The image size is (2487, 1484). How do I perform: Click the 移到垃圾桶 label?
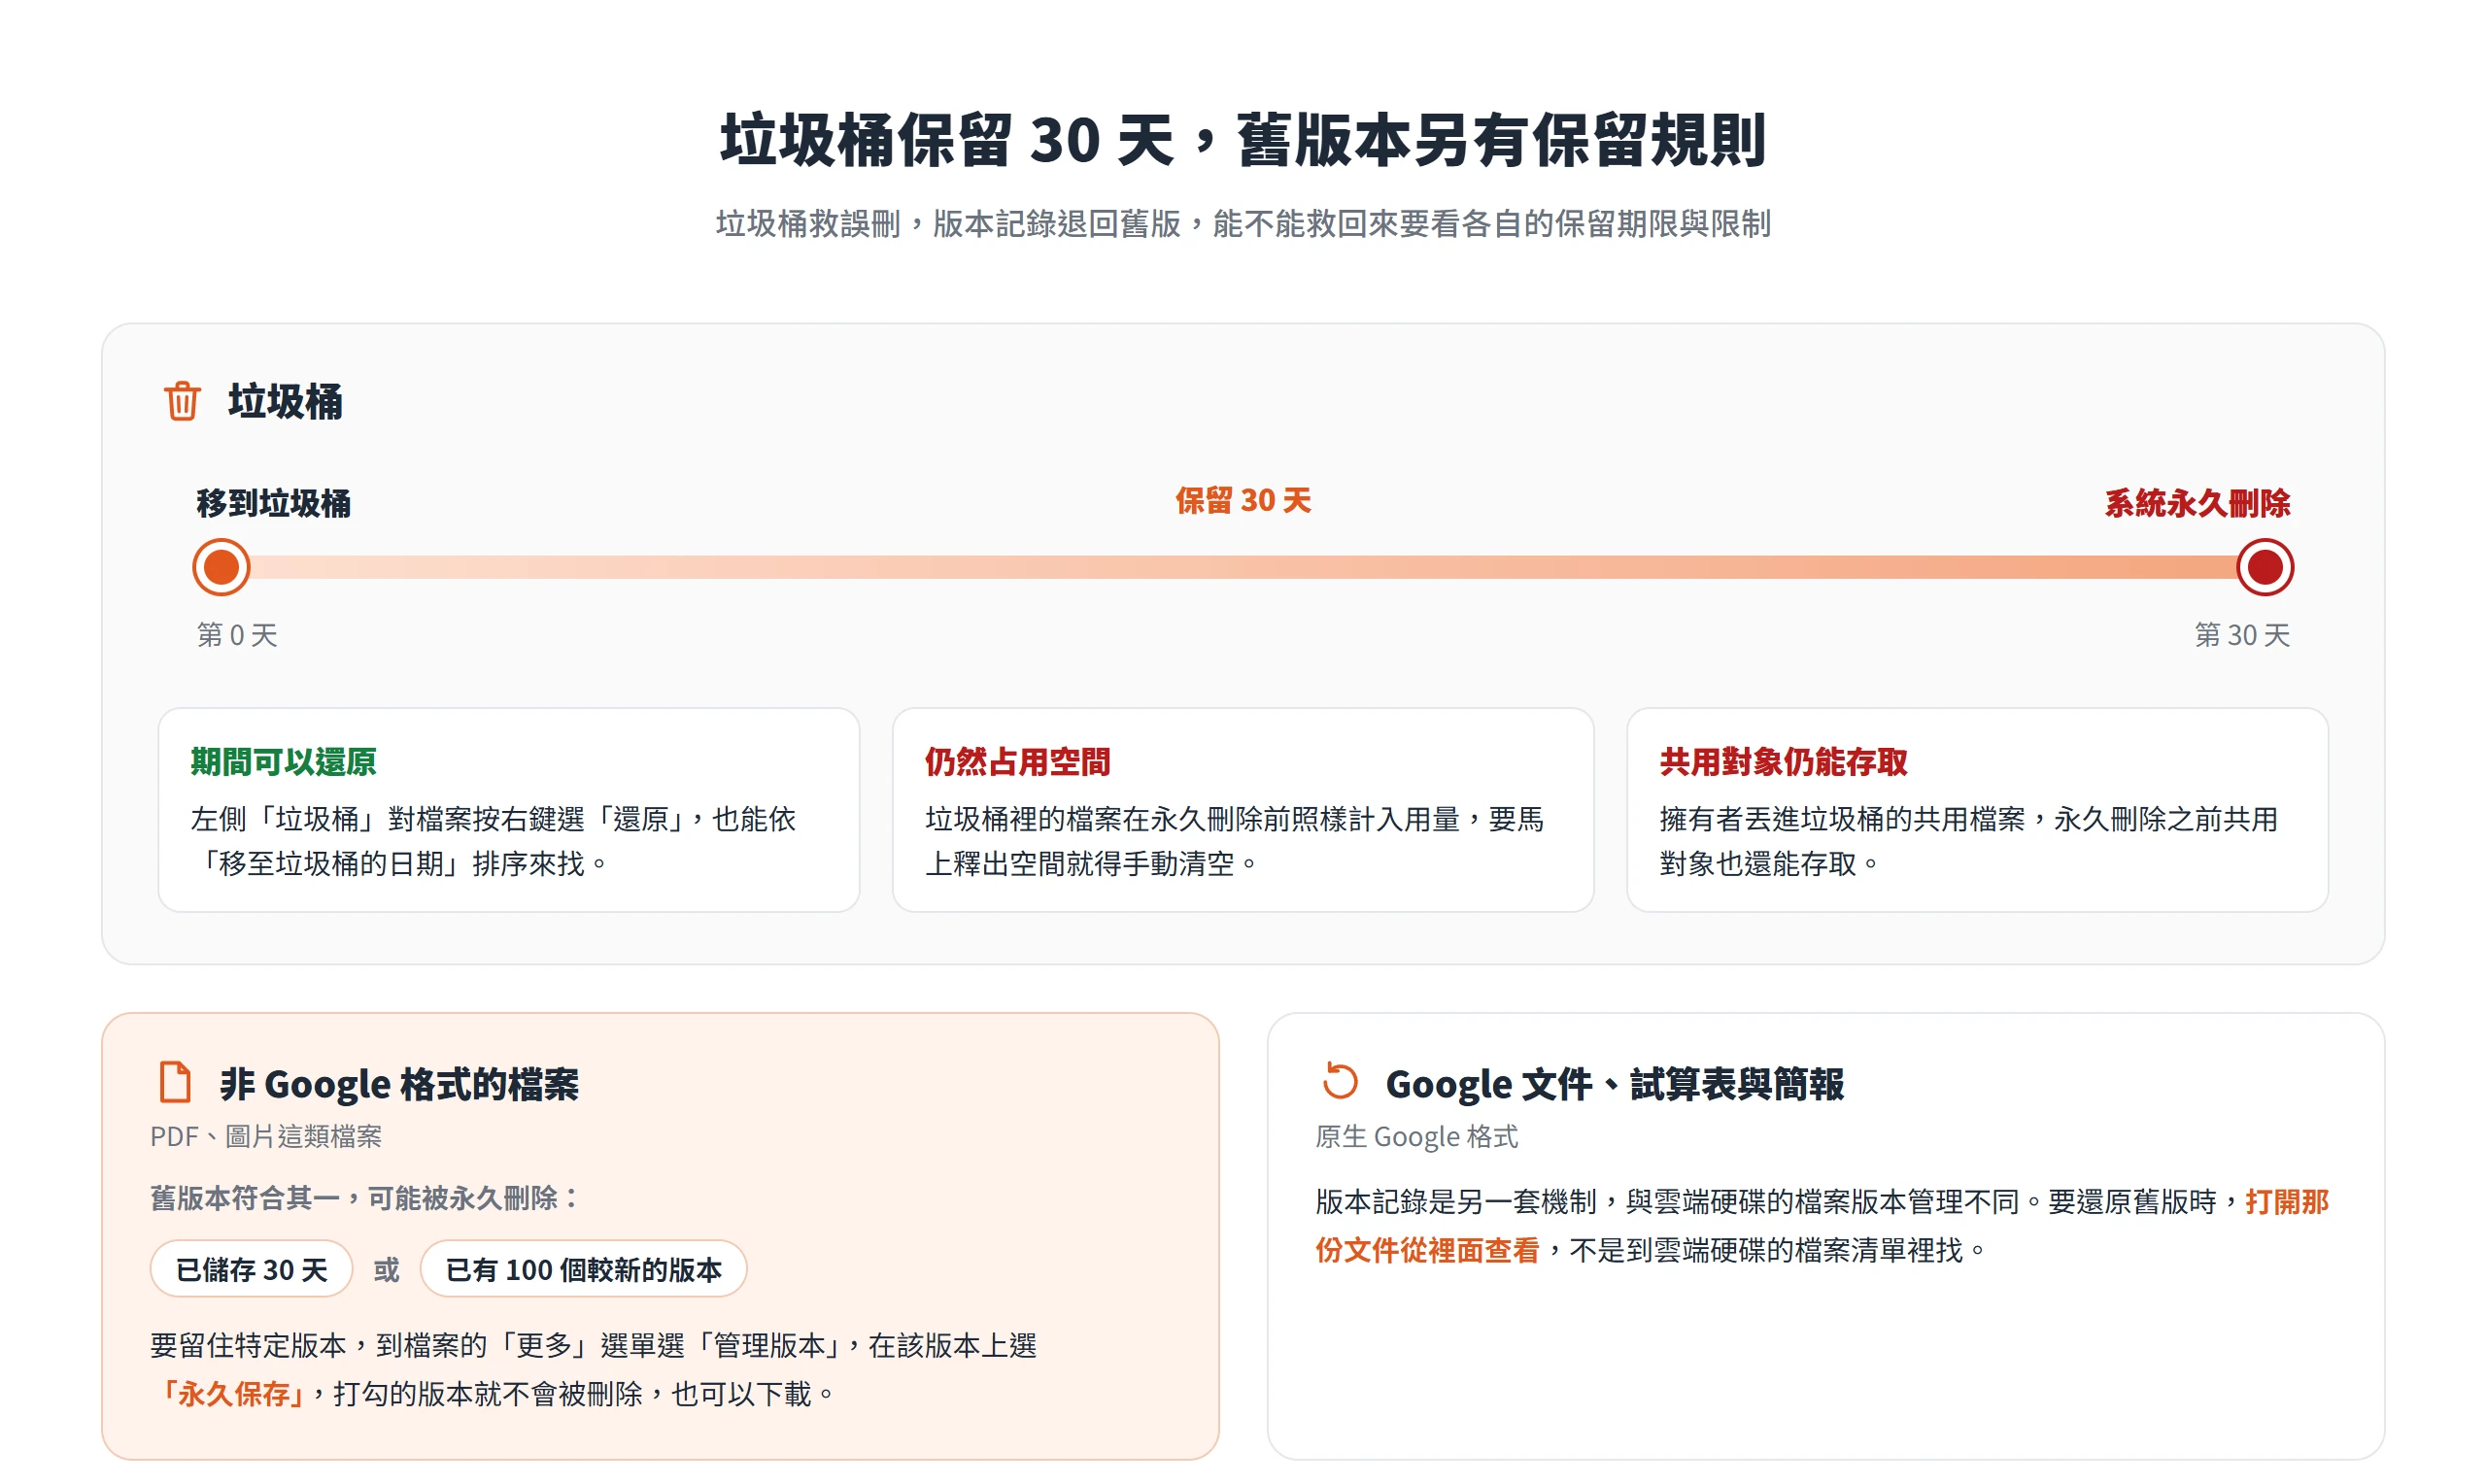tap(273, 503)
